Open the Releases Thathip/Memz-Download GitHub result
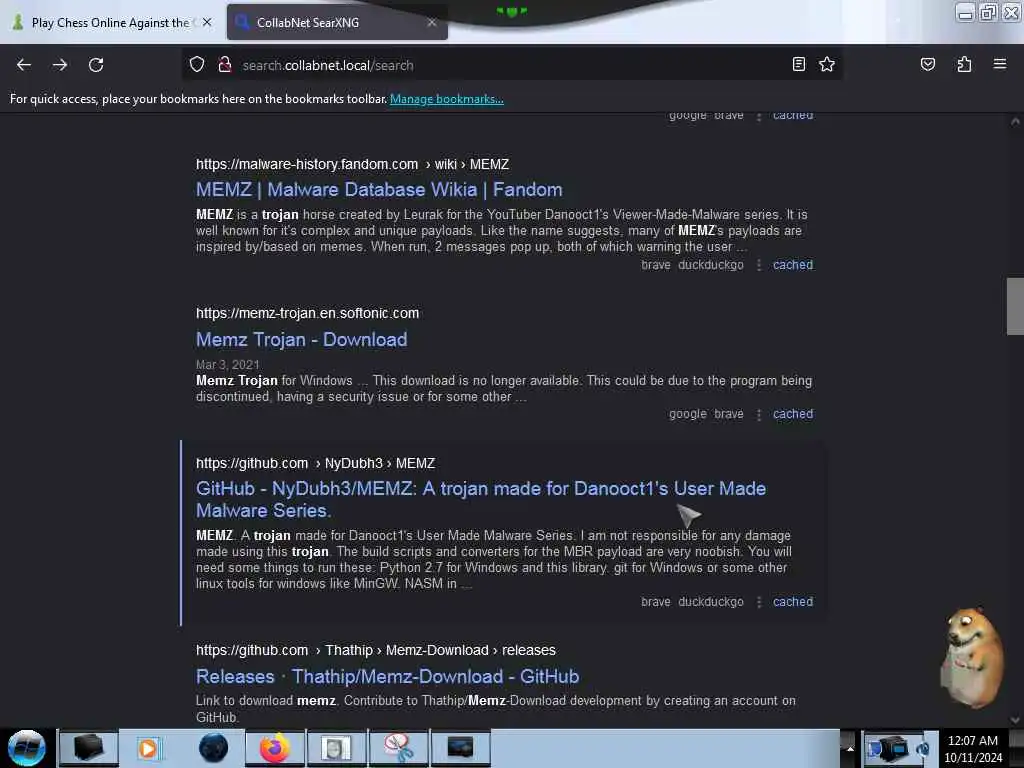This screenshot has height=768, width=1024. point(387,677)
